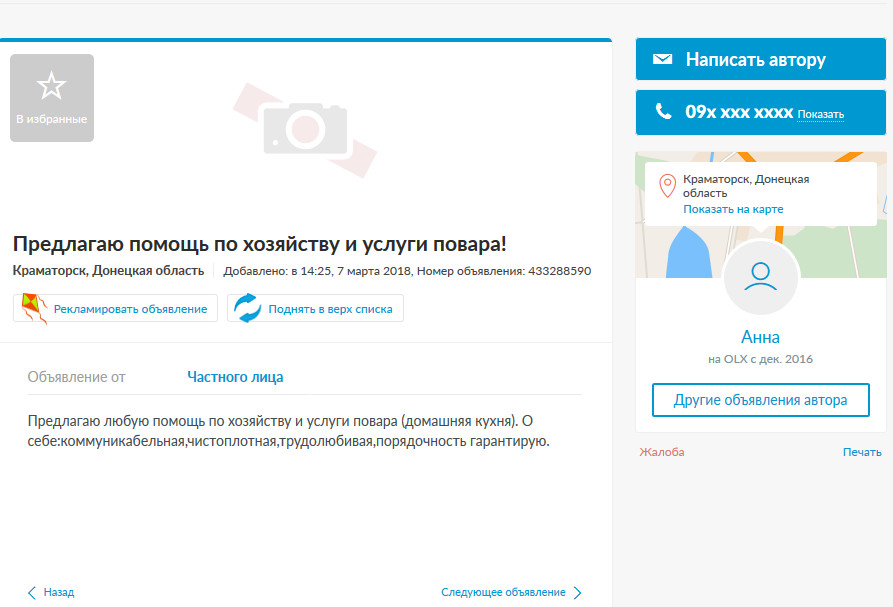
Task: Click the Жалоба complaint link
Action: tap(662, 452)
